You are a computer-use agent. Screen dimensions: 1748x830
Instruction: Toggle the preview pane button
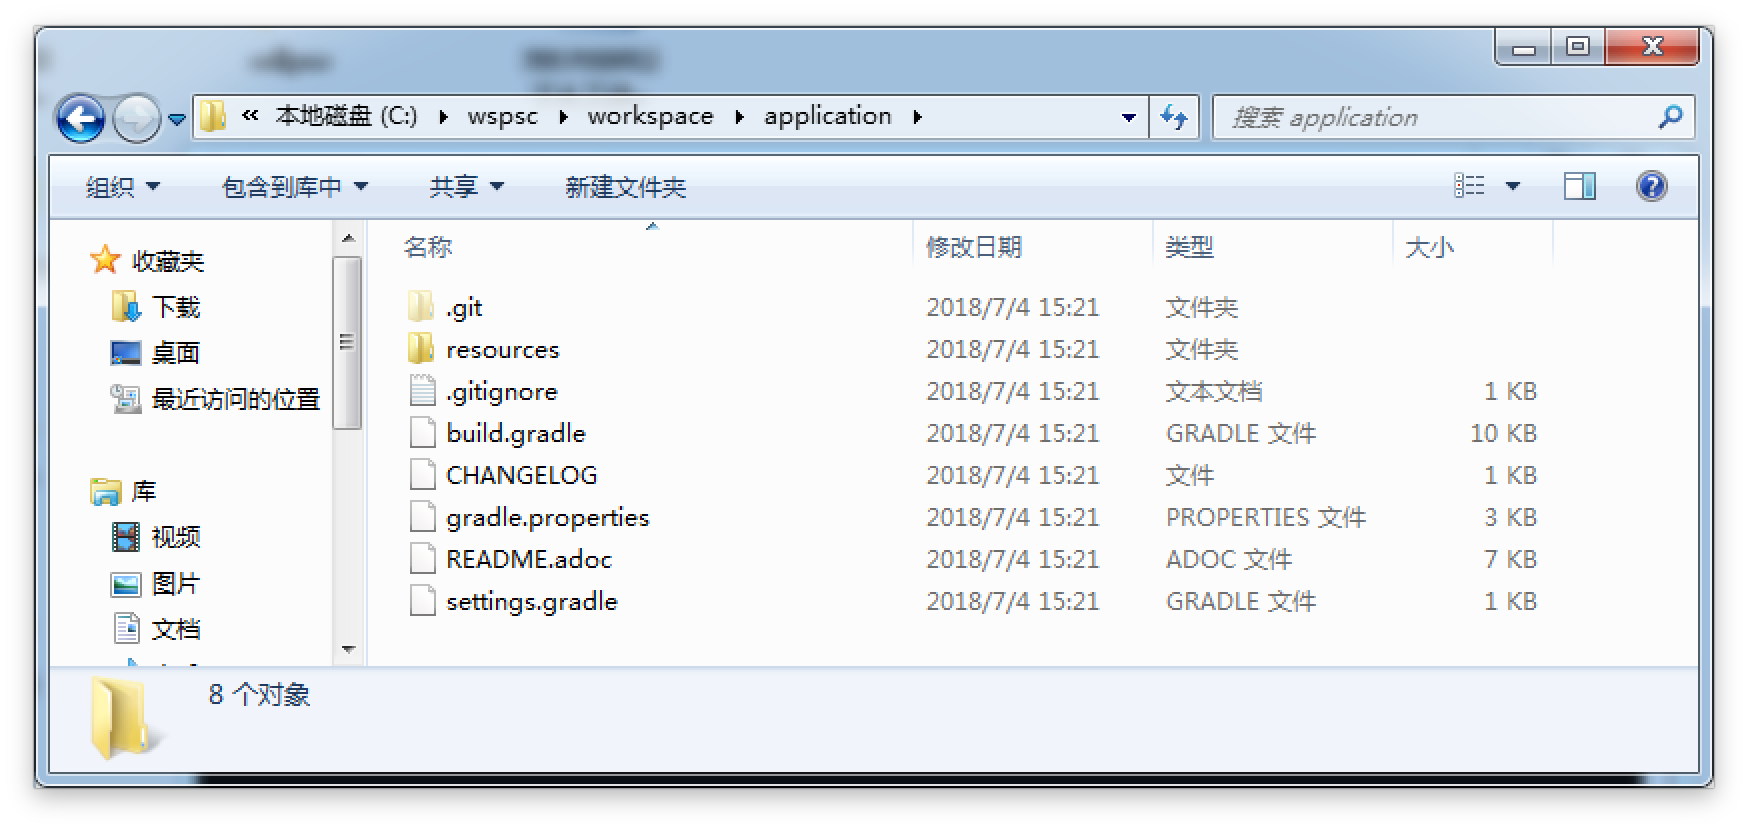(x=1579, y=186)
